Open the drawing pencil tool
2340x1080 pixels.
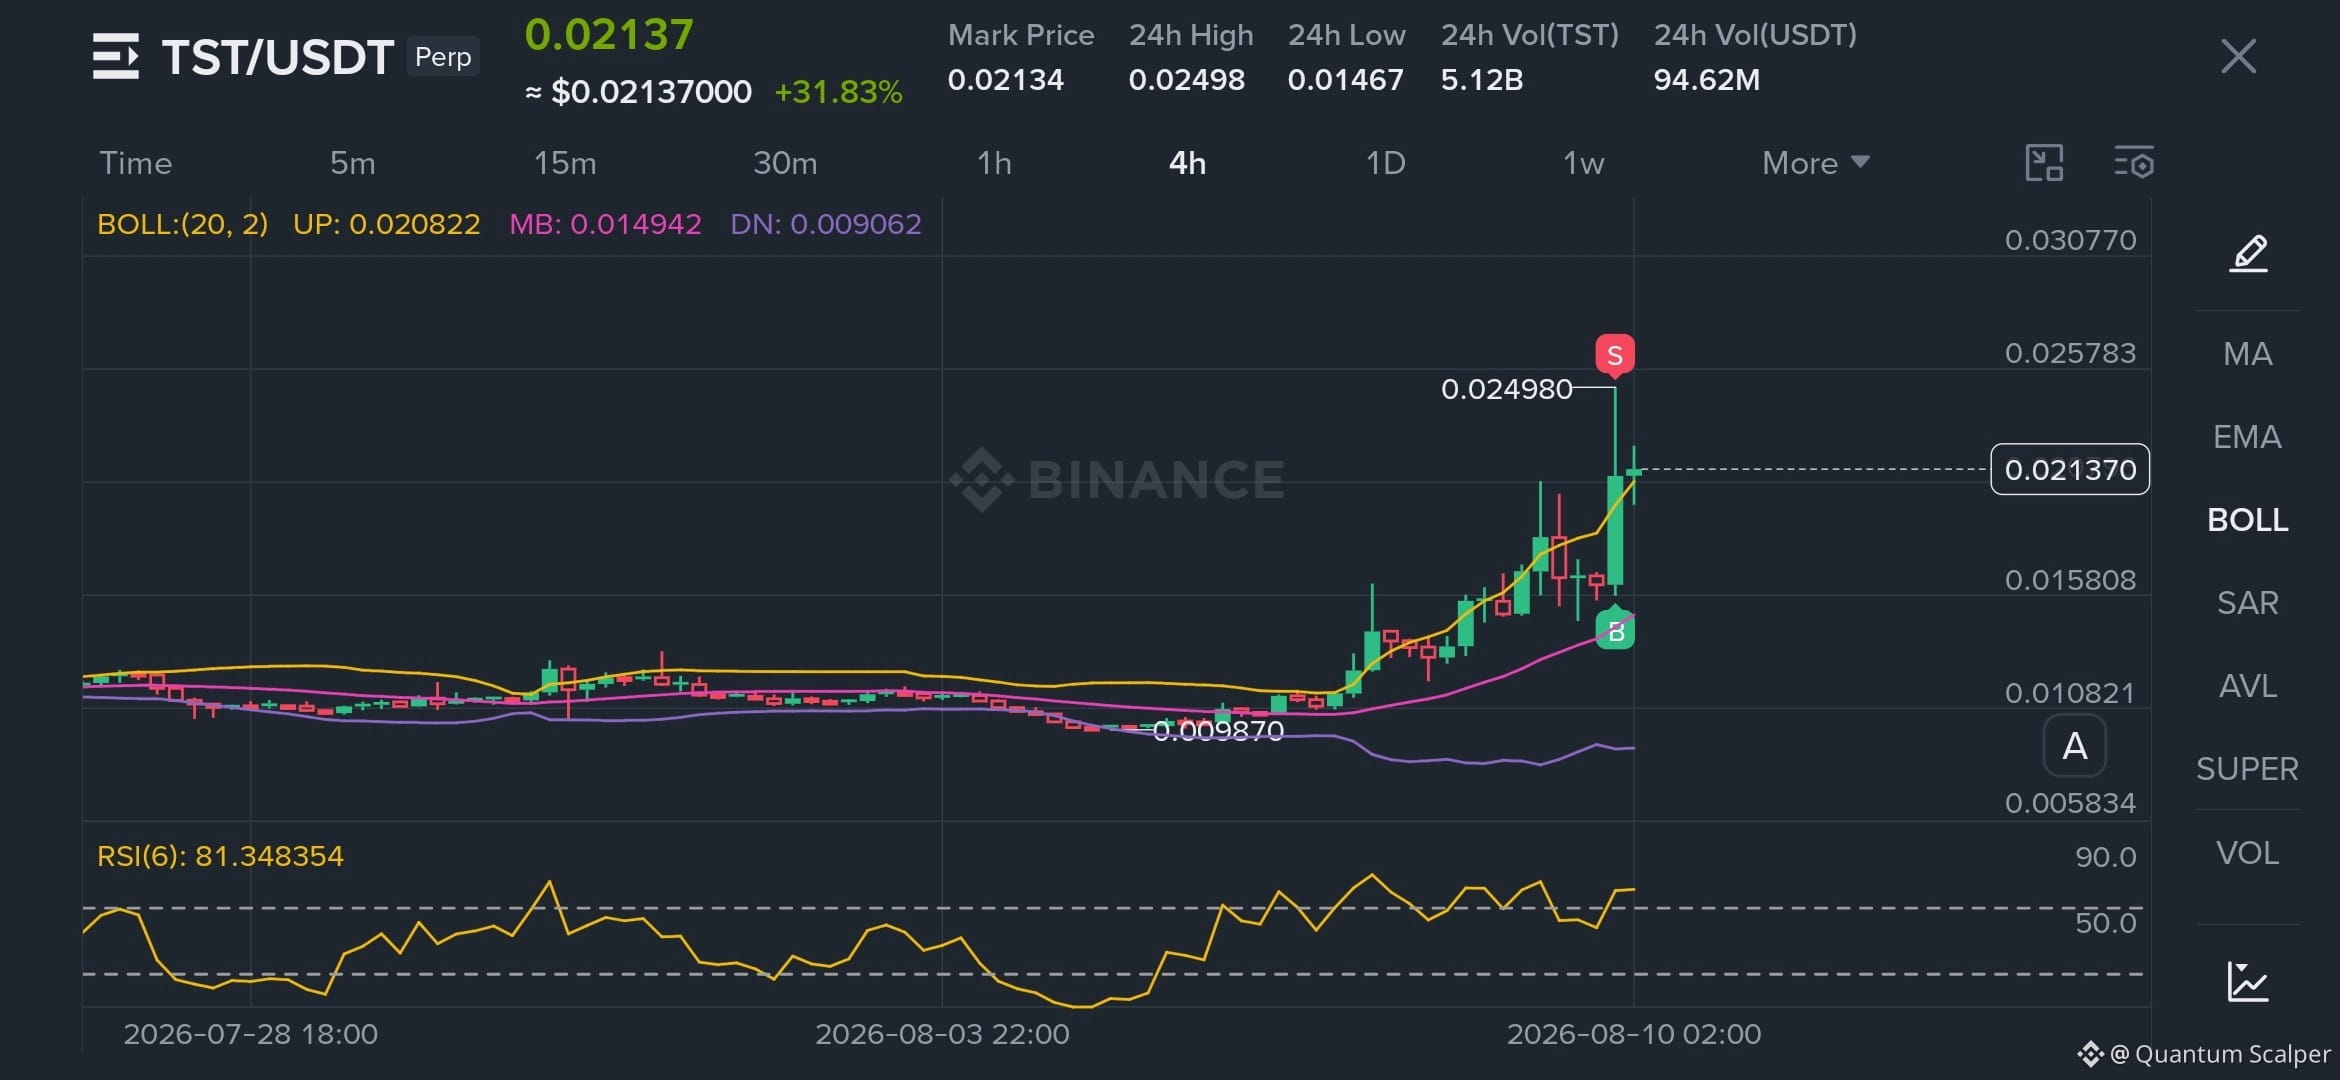click(2248, 253)
